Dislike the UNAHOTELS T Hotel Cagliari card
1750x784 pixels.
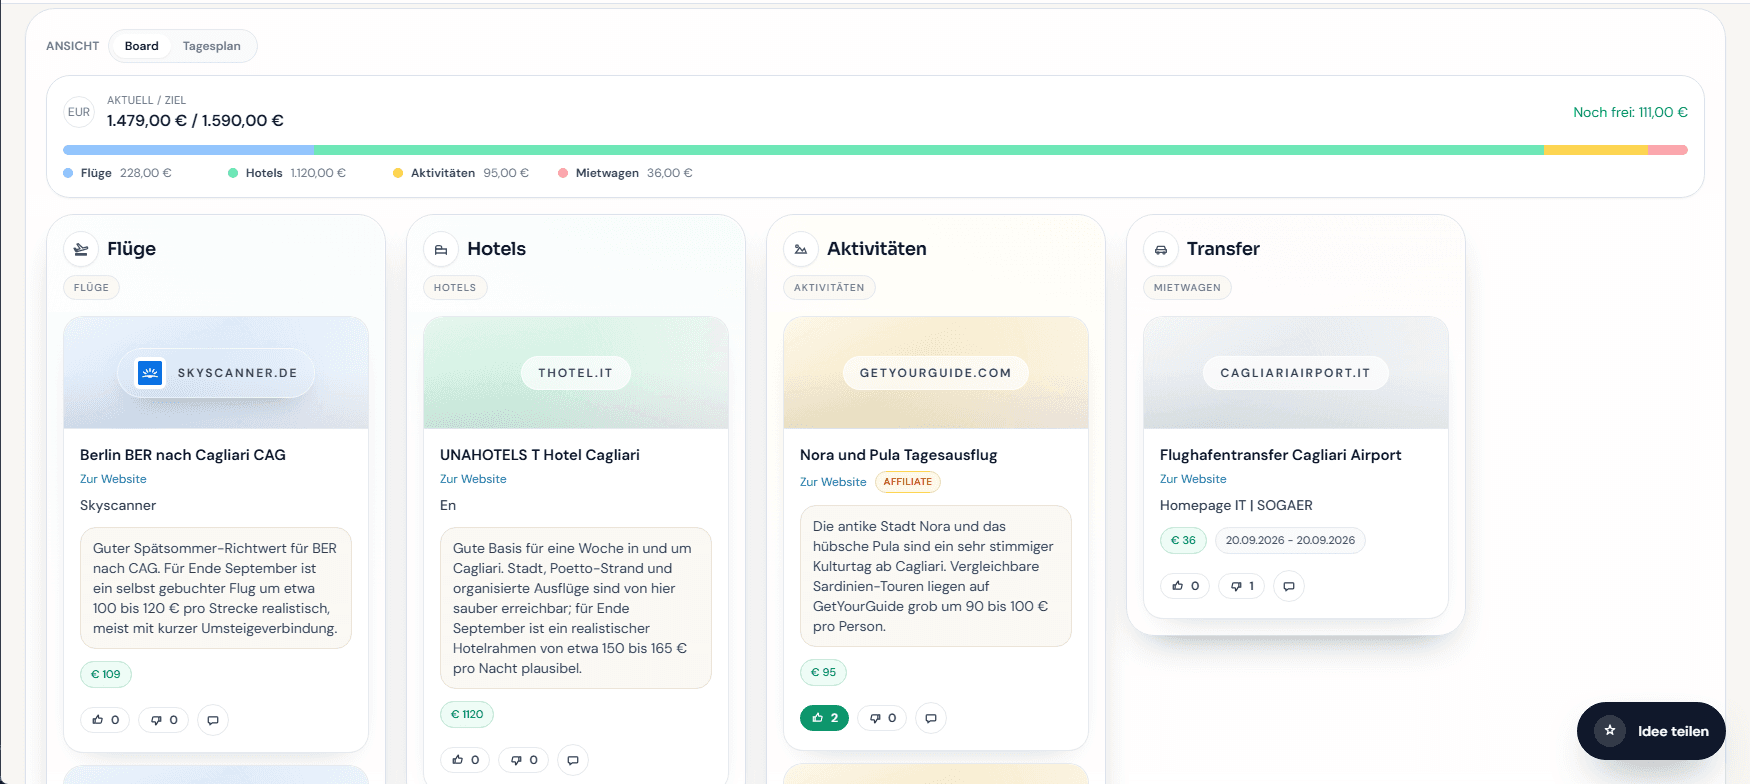point(524,760)
